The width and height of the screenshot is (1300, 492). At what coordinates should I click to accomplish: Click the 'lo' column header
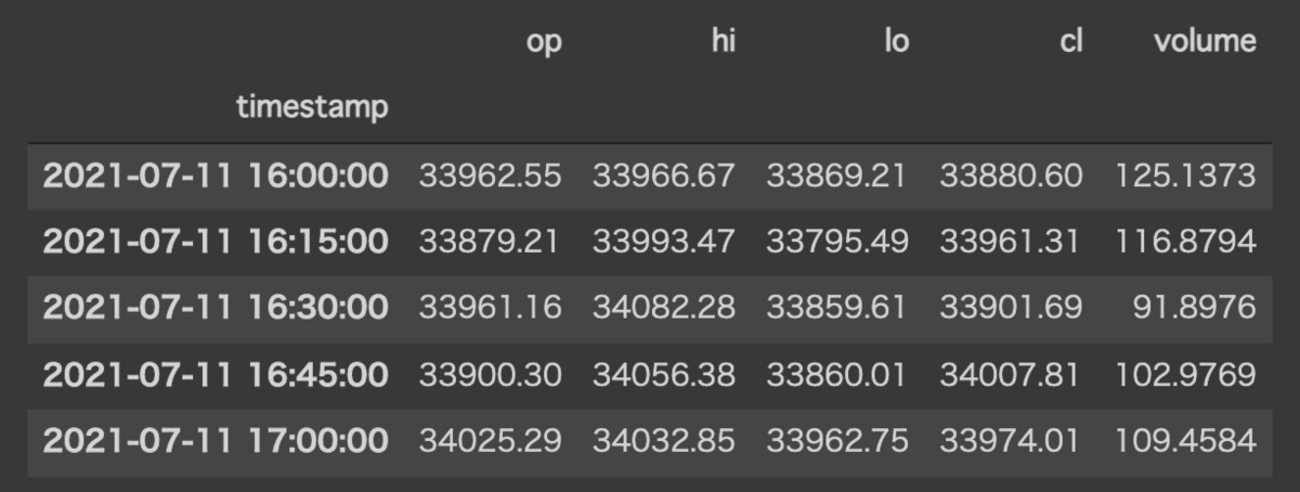(896, 42)
